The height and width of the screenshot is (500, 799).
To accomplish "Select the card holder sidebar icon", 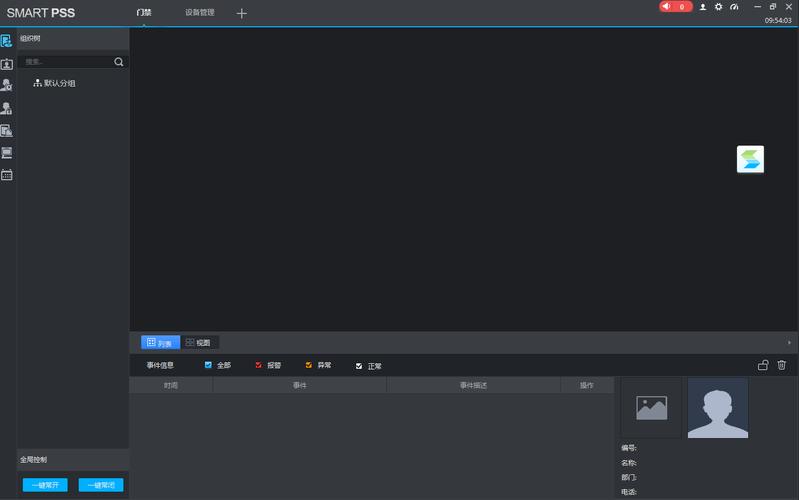I will (x=7, y=64).
